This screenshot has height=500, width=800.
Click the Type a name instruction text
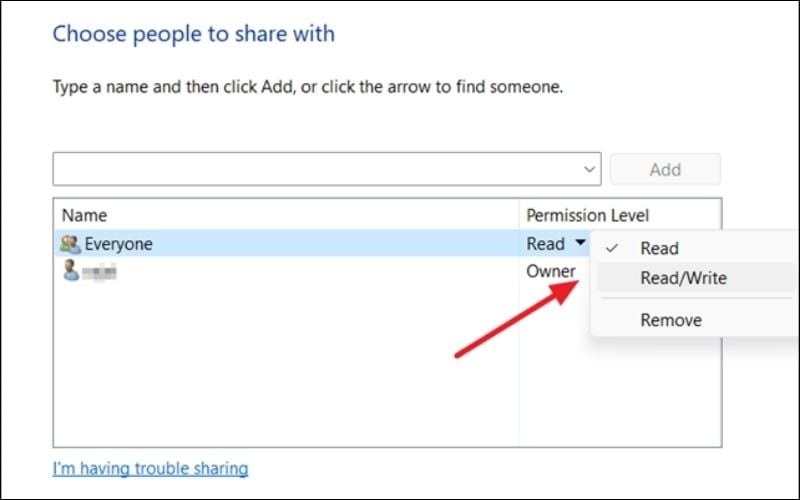click(x=307, y=87)
